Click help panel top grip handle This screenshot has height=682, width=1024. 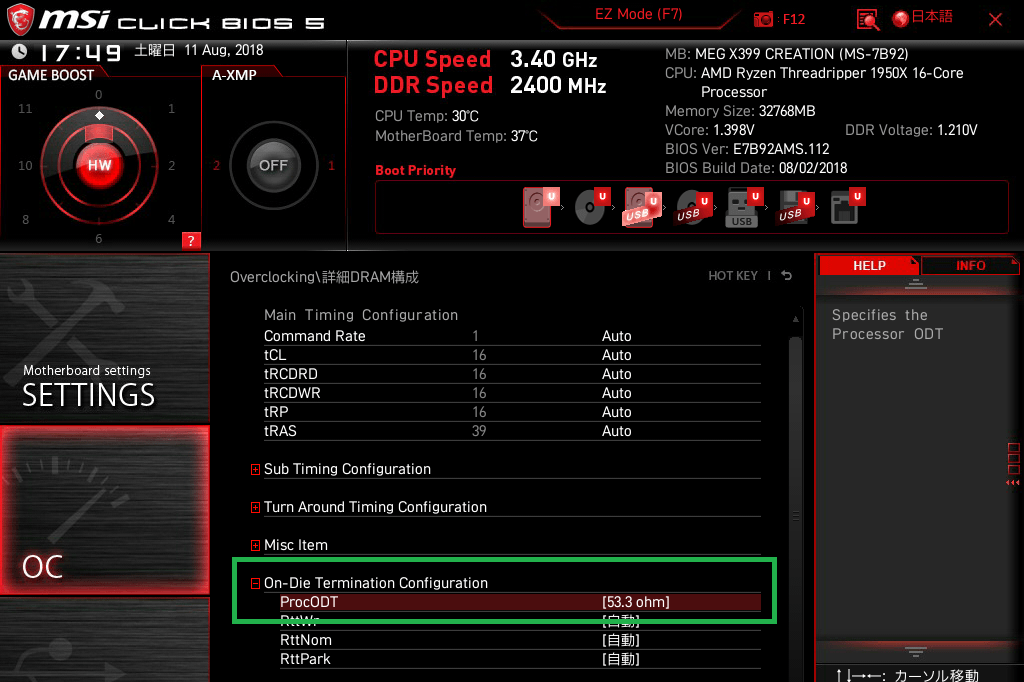(x=916, y=284)
